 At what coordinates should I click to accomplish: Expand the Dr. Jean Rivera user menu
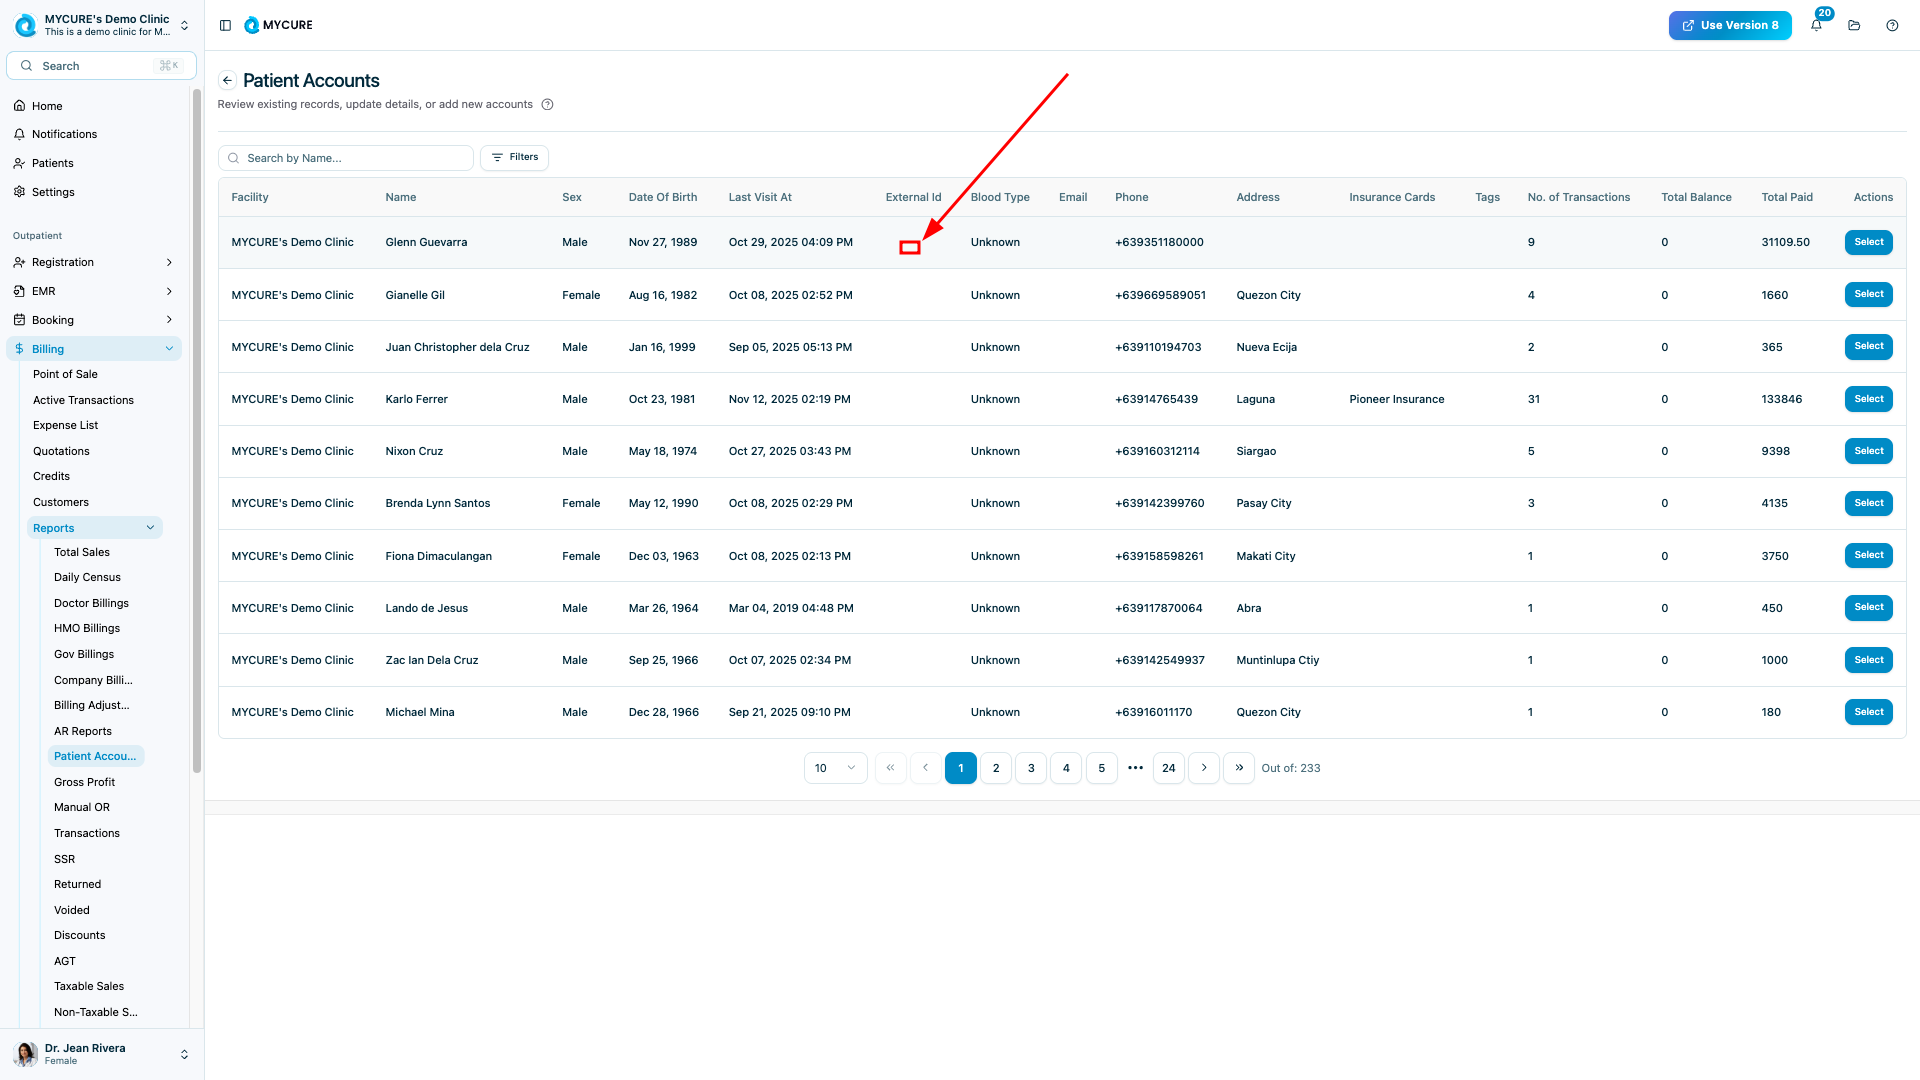coord(184,1054)
